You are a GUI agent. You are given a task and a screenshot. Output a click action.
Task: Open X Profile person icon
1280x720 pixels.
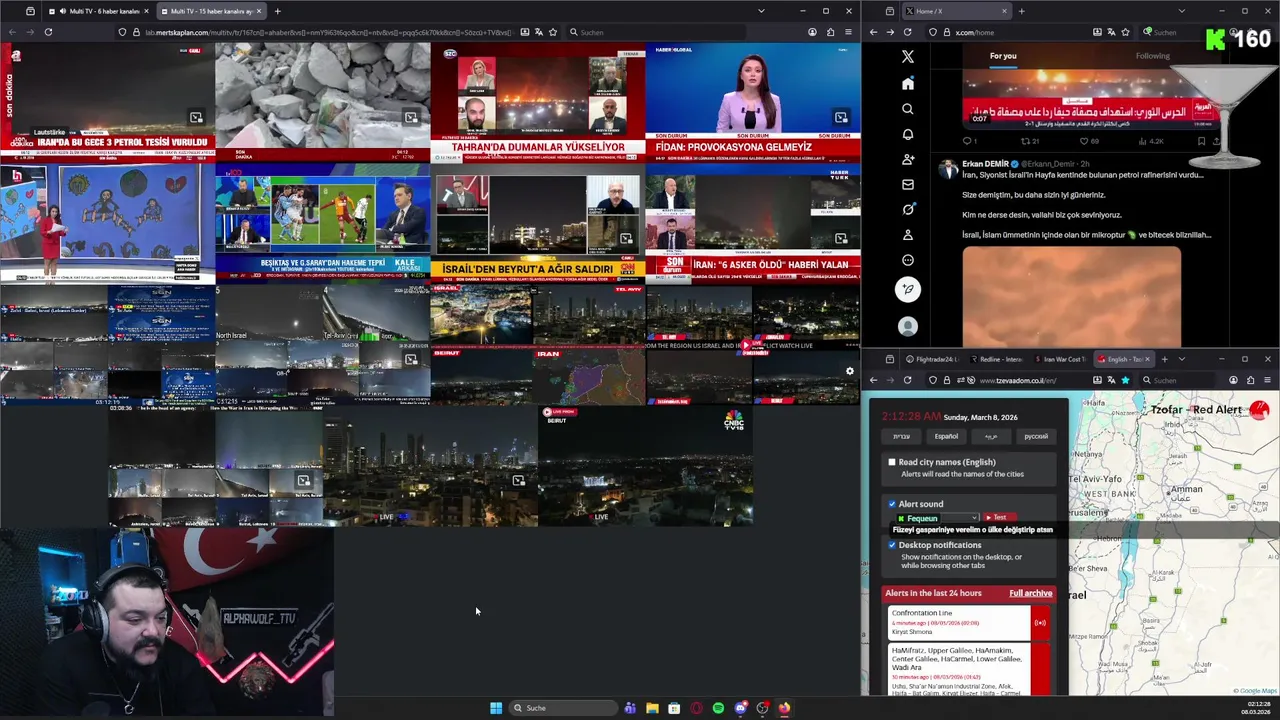(907, 235)
